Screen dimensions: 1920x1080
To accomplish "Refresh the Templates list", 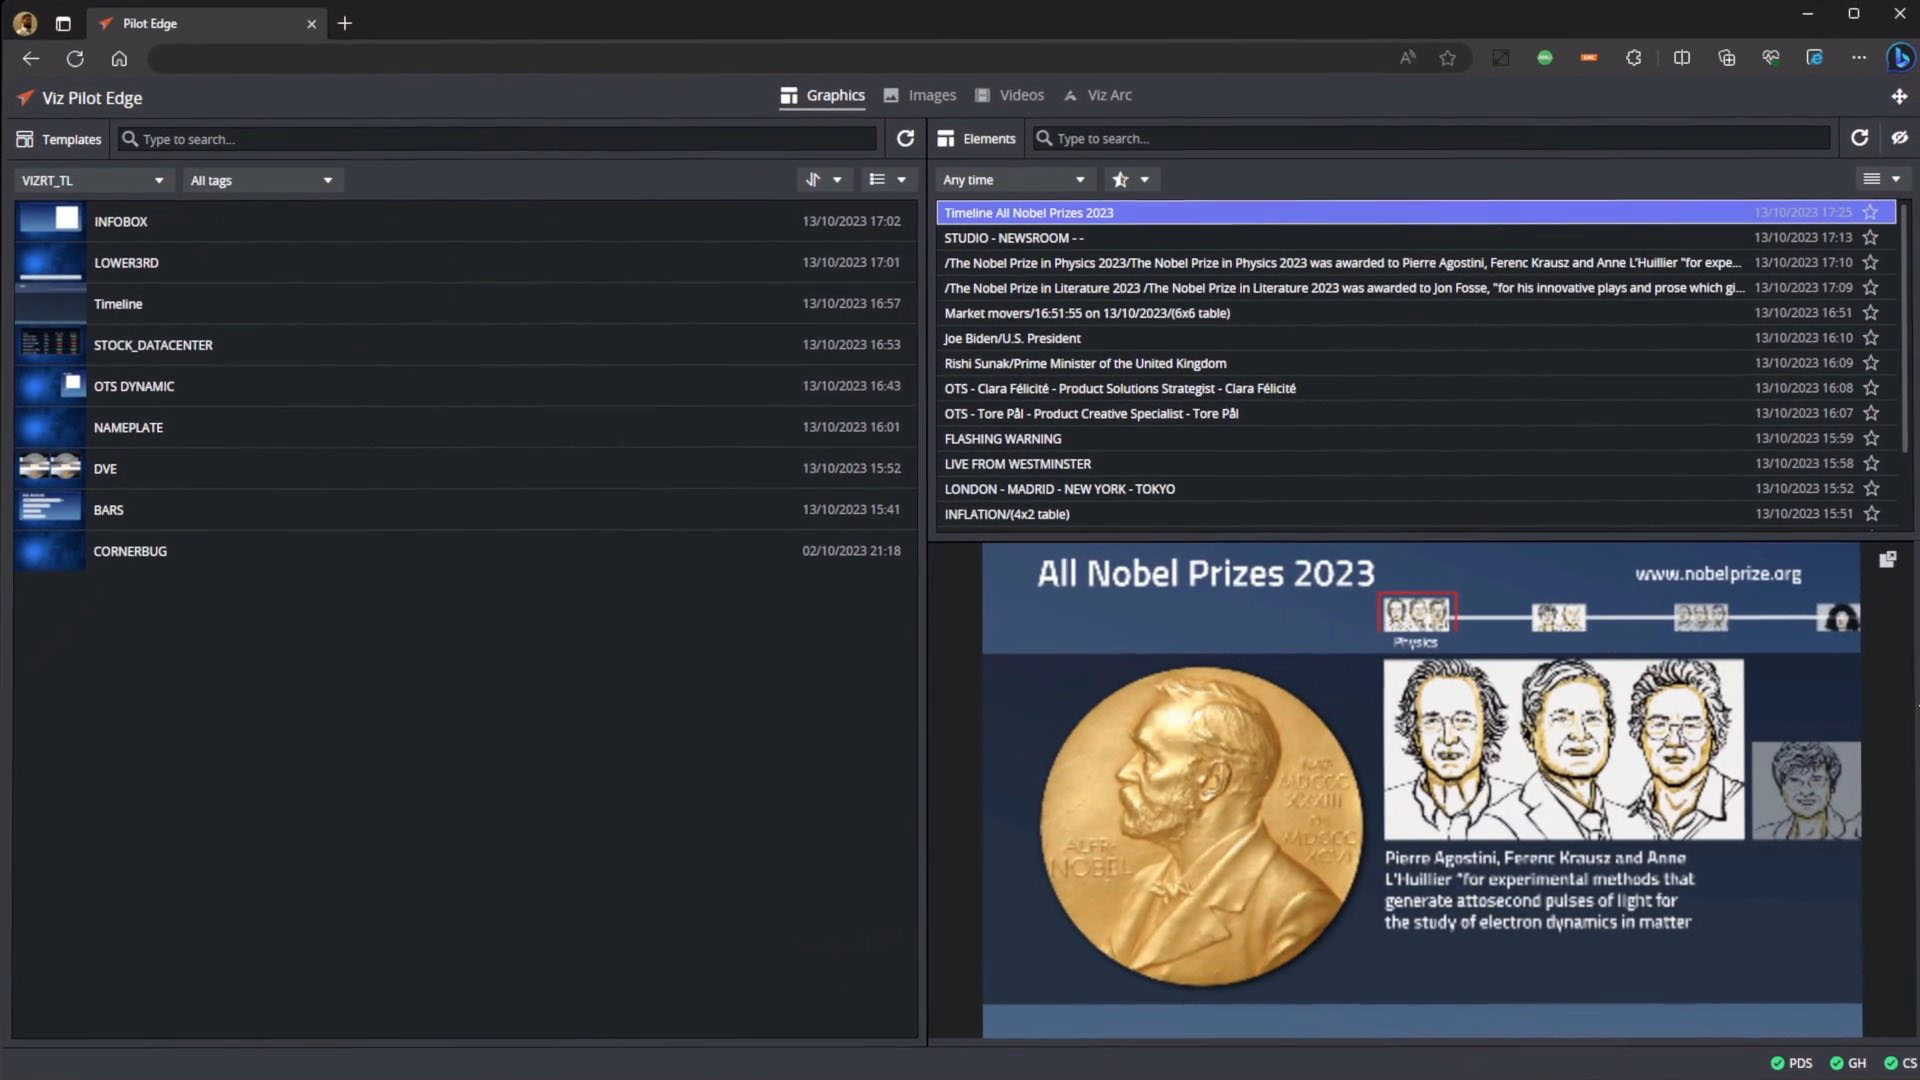I will coord(905,139).
